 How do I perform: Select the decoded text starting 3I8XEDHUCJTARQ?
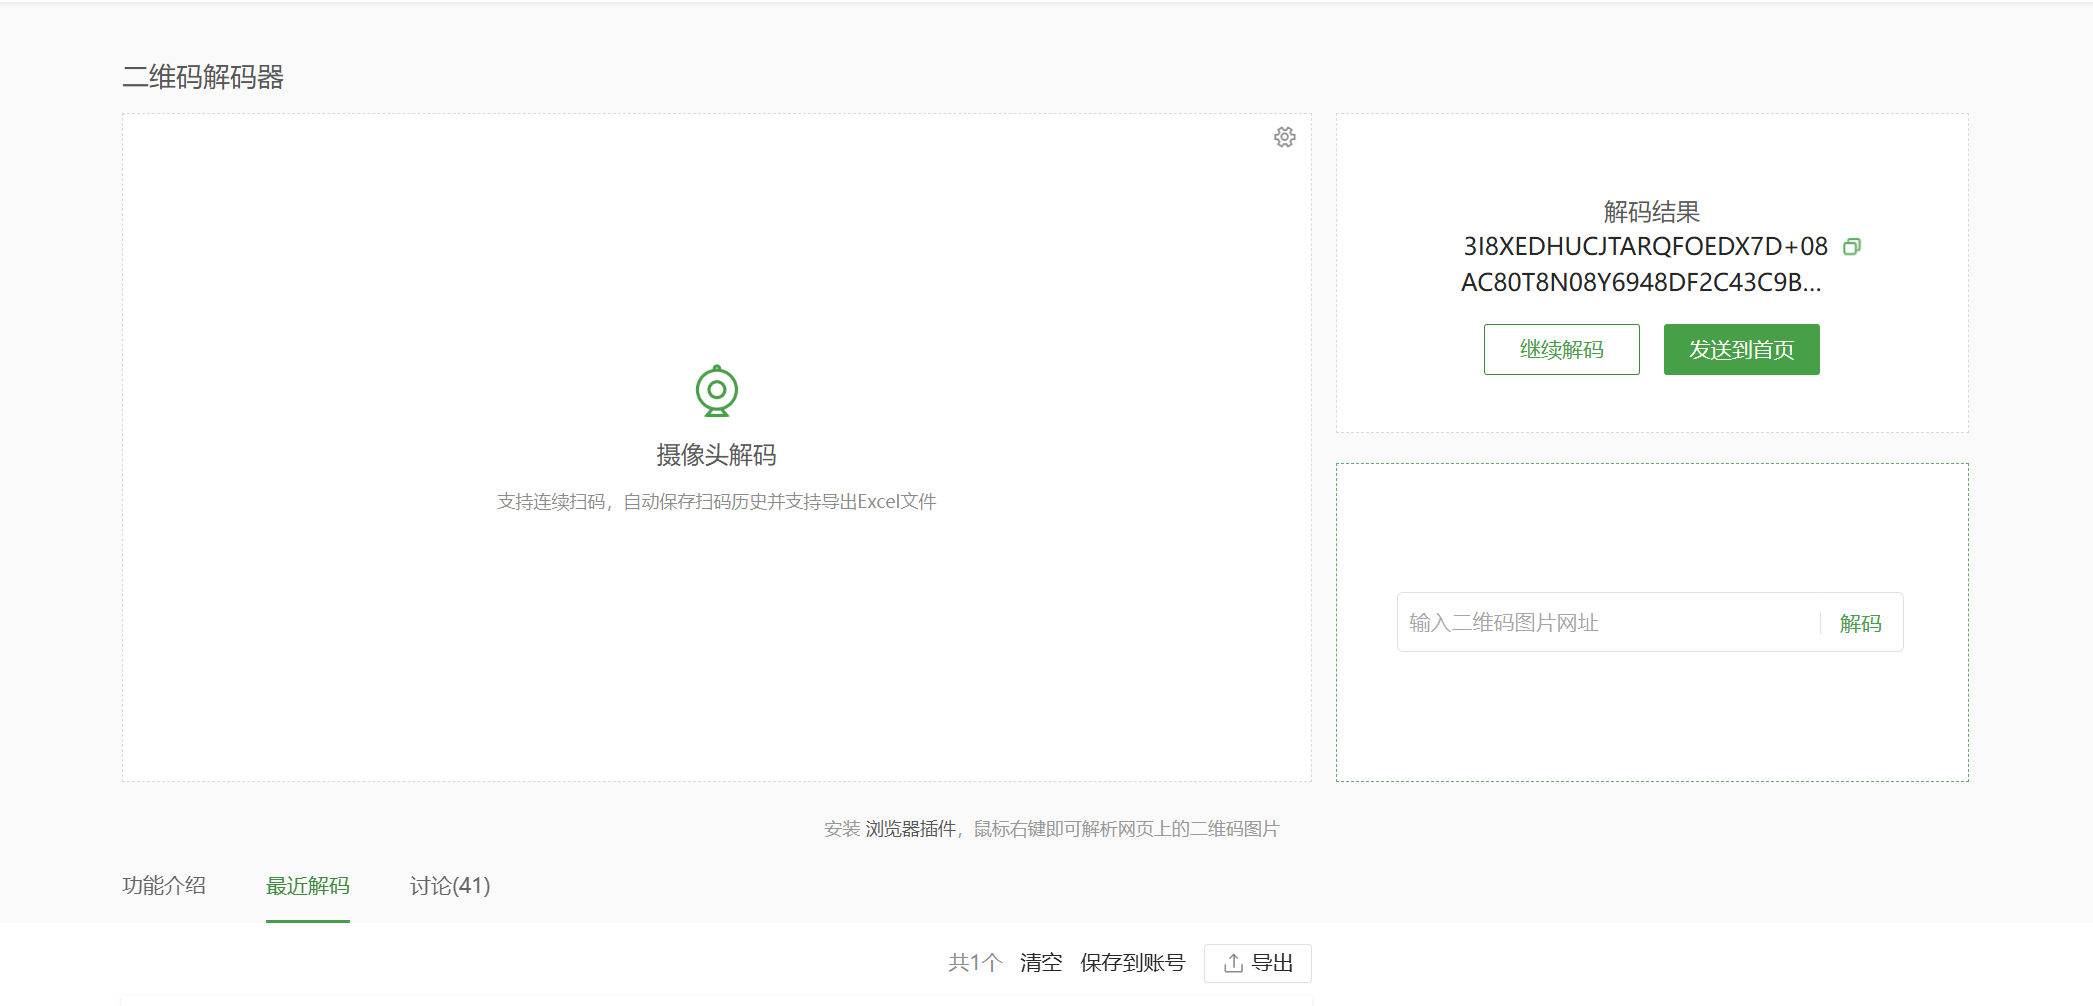pyautogui.click(x=1644, y=264)
